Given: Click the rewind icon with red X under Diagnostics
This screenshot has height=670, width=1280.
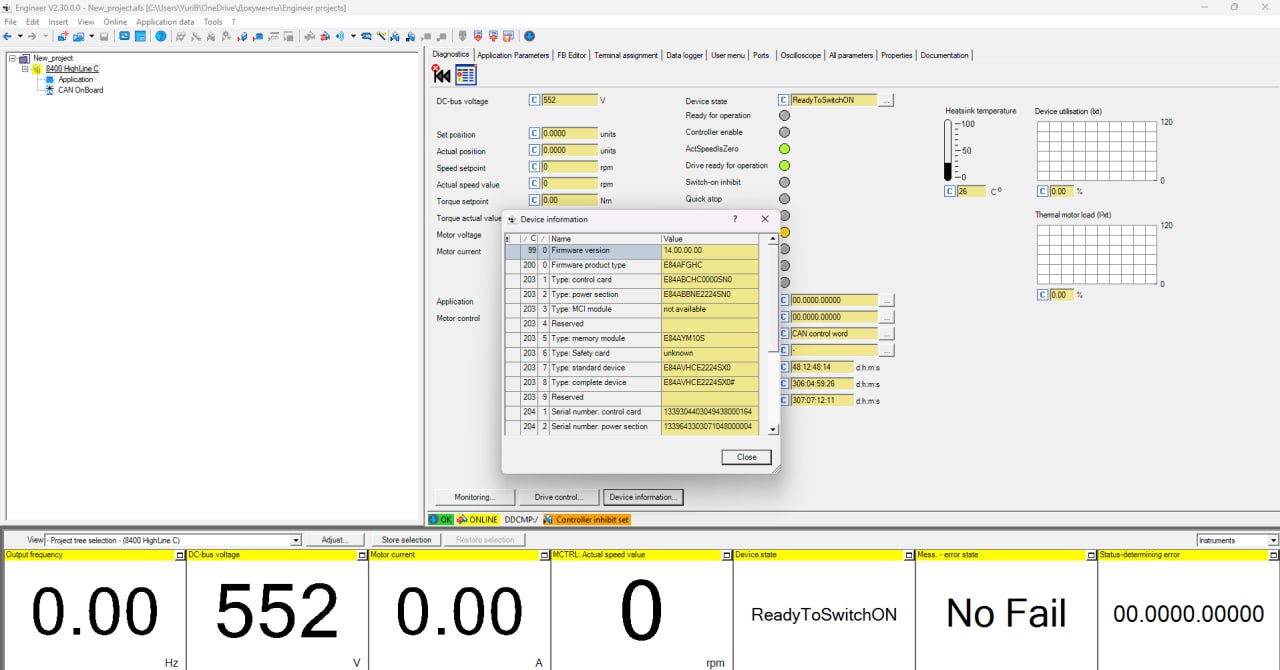Looking at the screenshot, I should 440,74.
